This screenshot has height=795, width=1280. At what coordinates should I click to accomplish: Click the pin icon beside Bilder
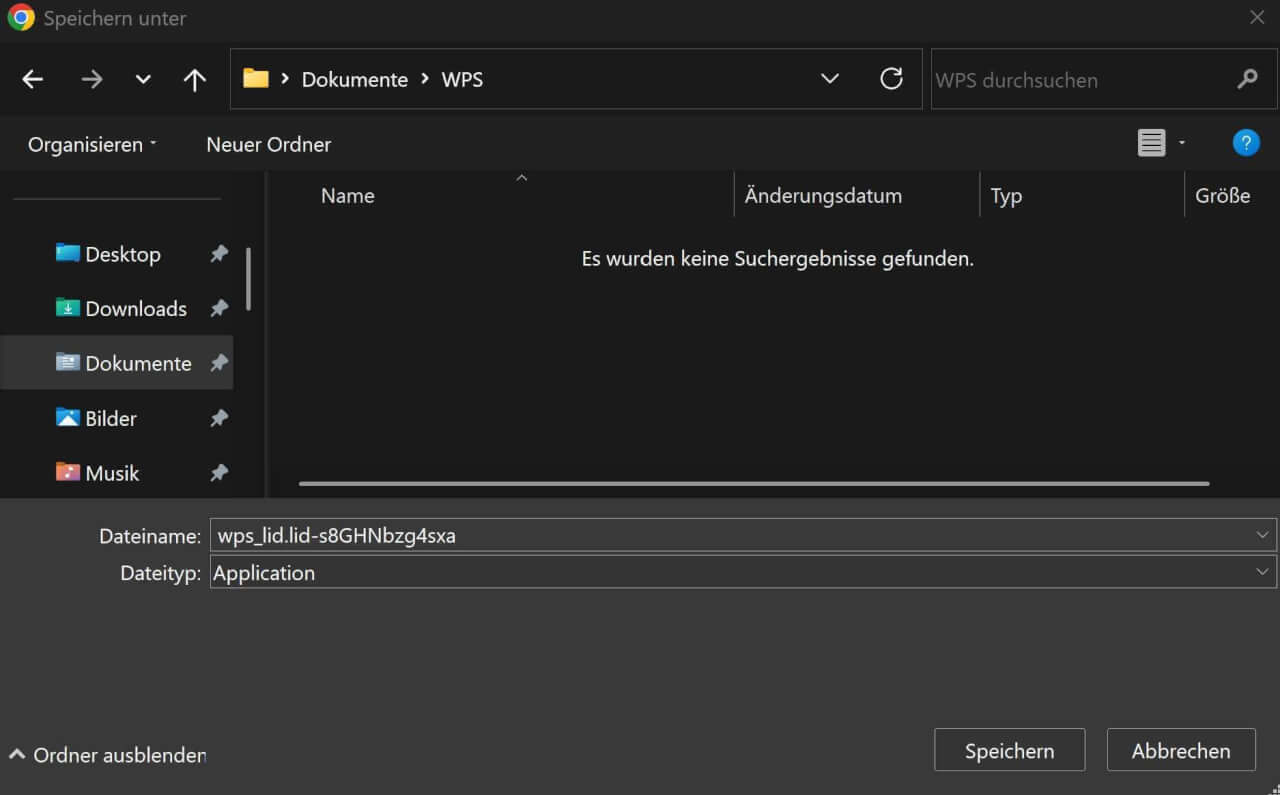click(219, 418)
